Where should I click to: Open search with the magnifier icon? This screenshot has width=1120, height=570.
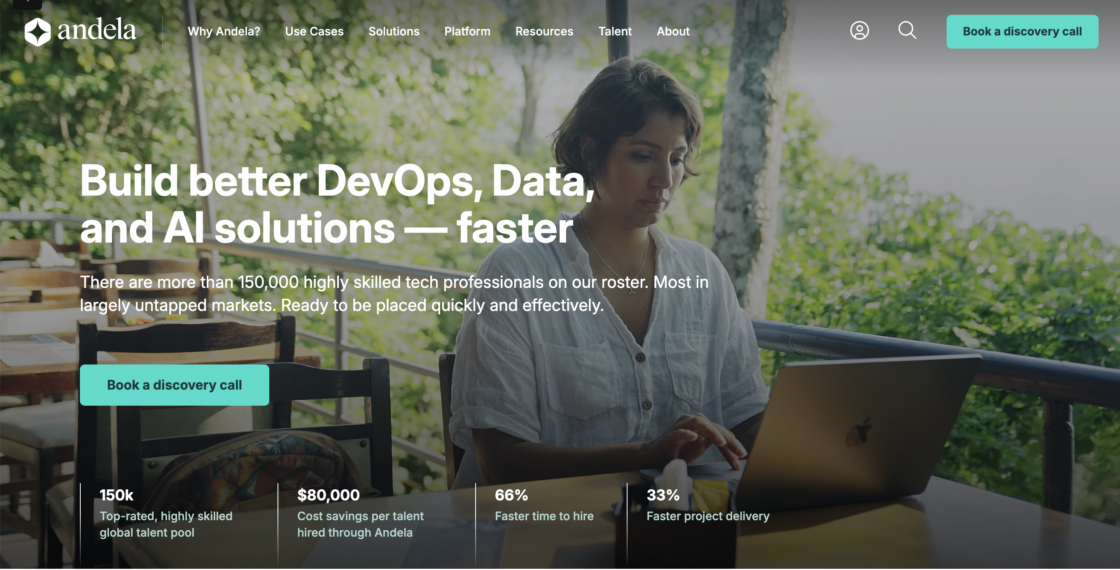click(907, 31)
